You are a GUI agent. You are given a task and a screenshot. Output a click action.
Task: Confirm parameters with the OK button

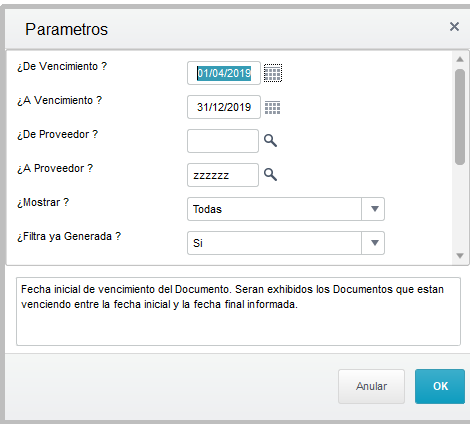coord(440,386)
